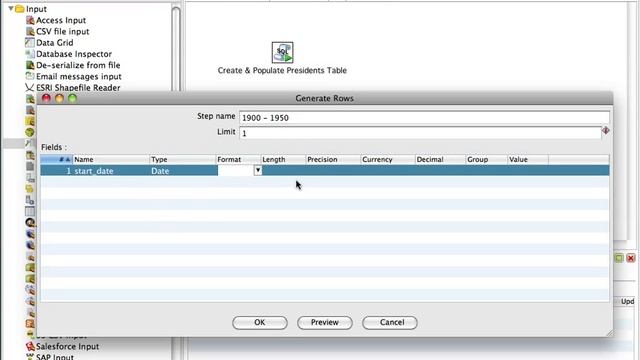640x360 pixels.
Task: Select Email messages input step
Action: (79, 76)
